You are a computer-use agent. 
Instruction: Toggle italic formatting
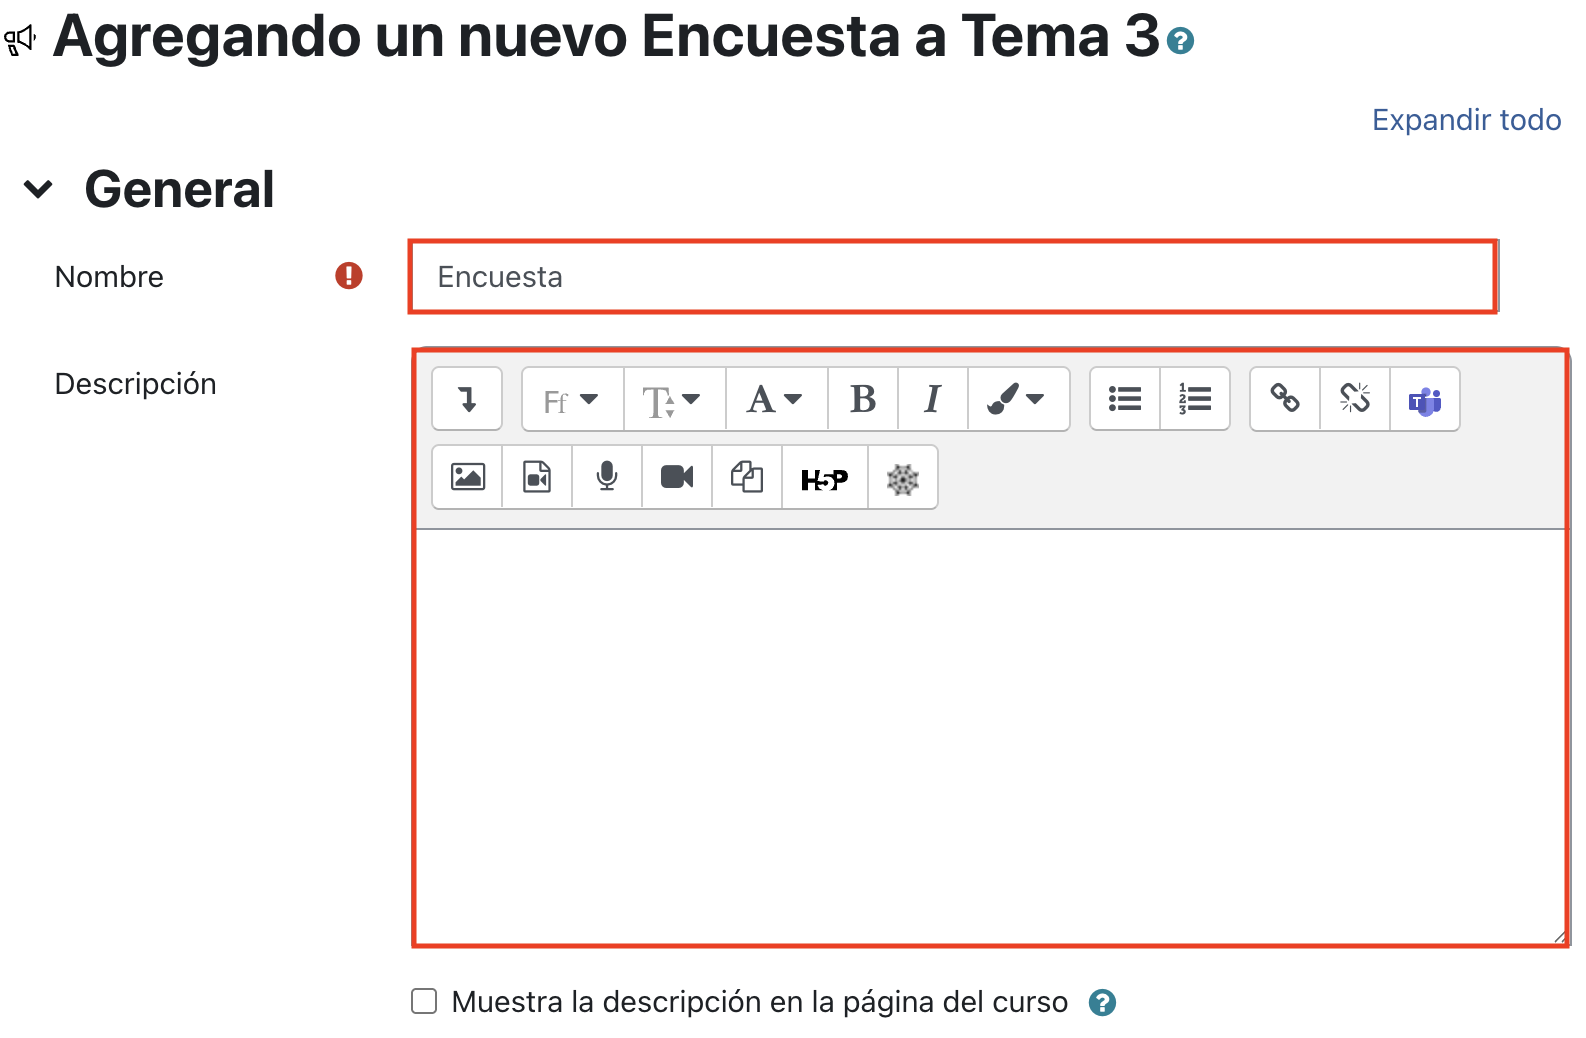pyautogui.click(x=933, y=399)
